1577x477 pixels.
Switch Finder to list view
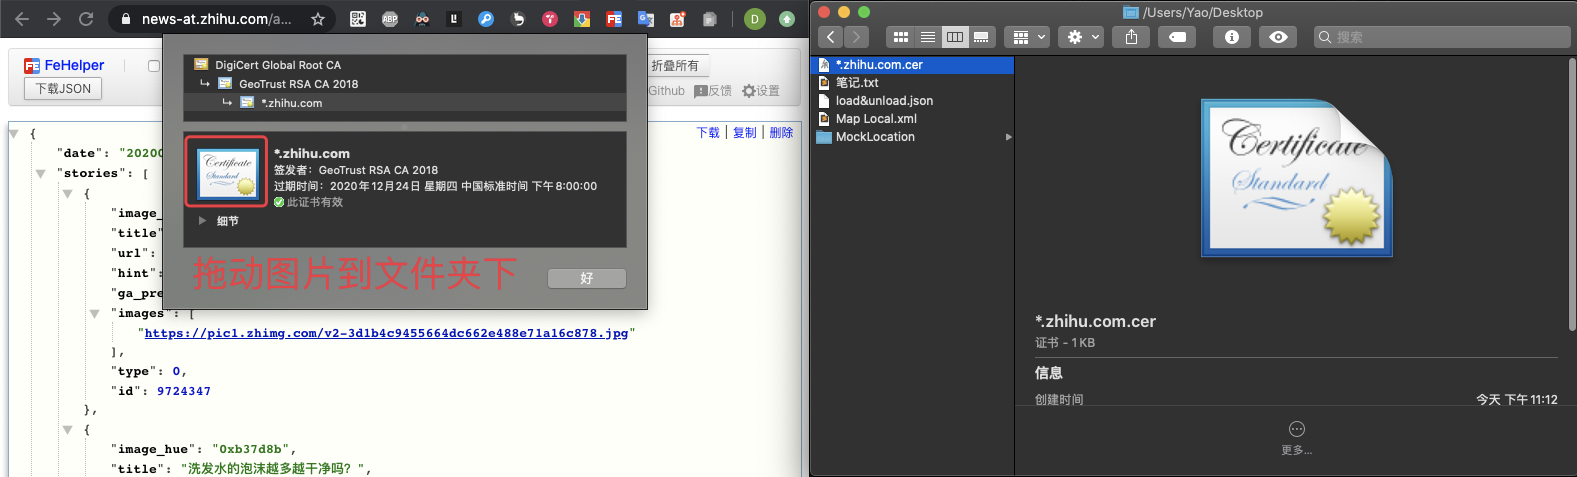[928, 37]
